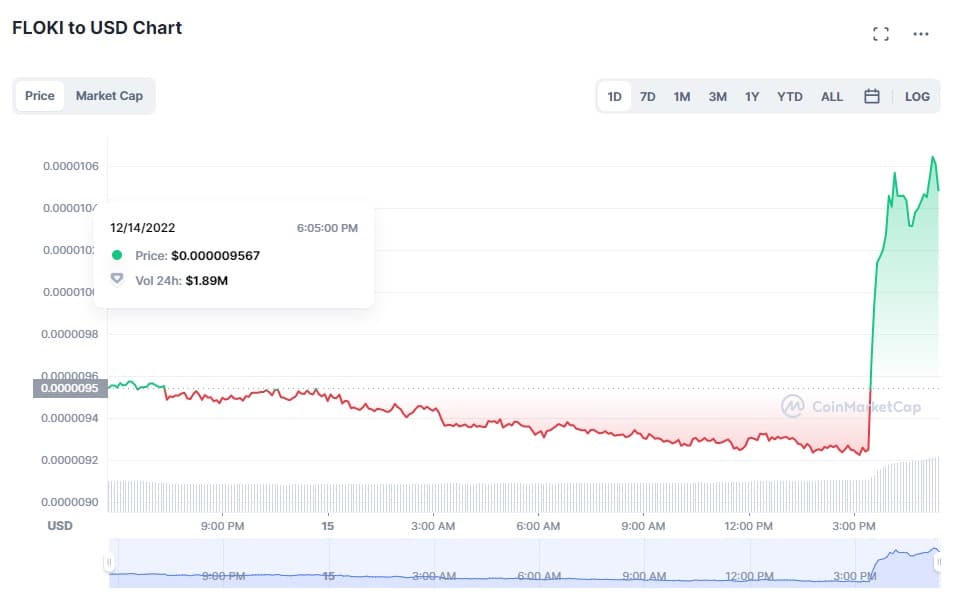Select the ALL time range
Image resolution: width=964 pixels, height=598 pixels.
point(832,96)
